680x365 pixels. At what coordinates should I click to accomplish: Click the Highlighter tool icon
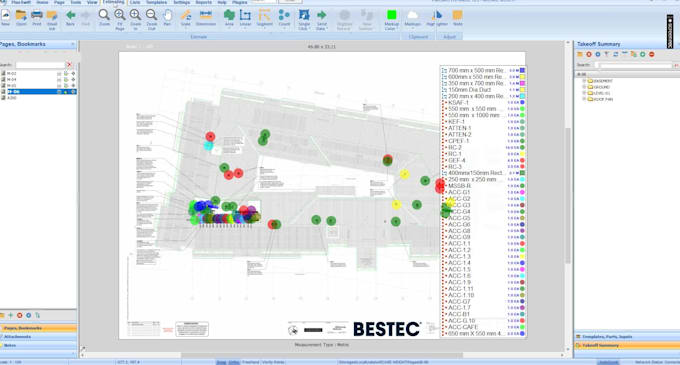437,16
